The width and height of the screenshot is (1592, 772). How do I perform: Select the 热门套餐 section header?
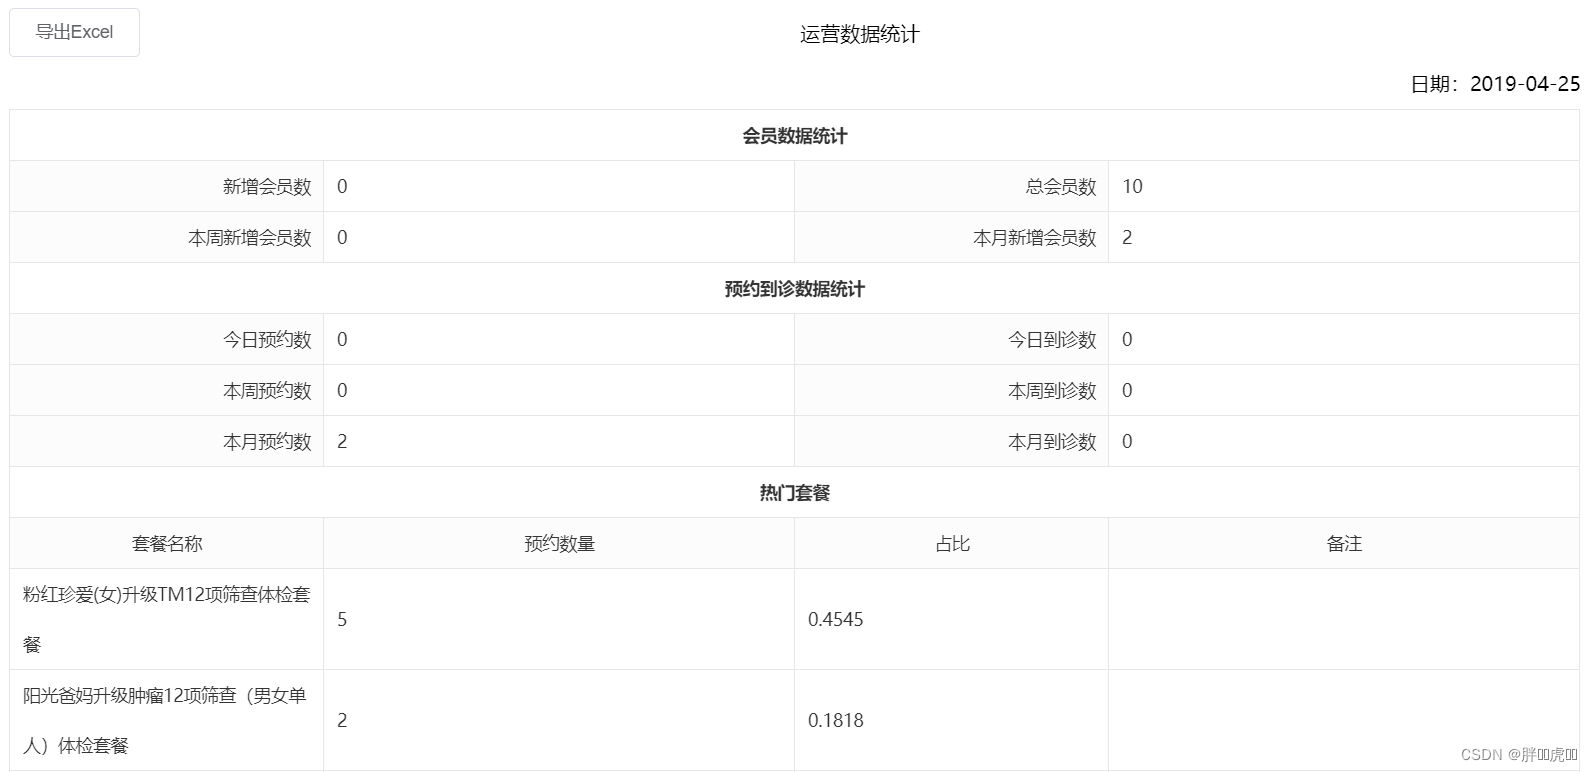point(794,493)
